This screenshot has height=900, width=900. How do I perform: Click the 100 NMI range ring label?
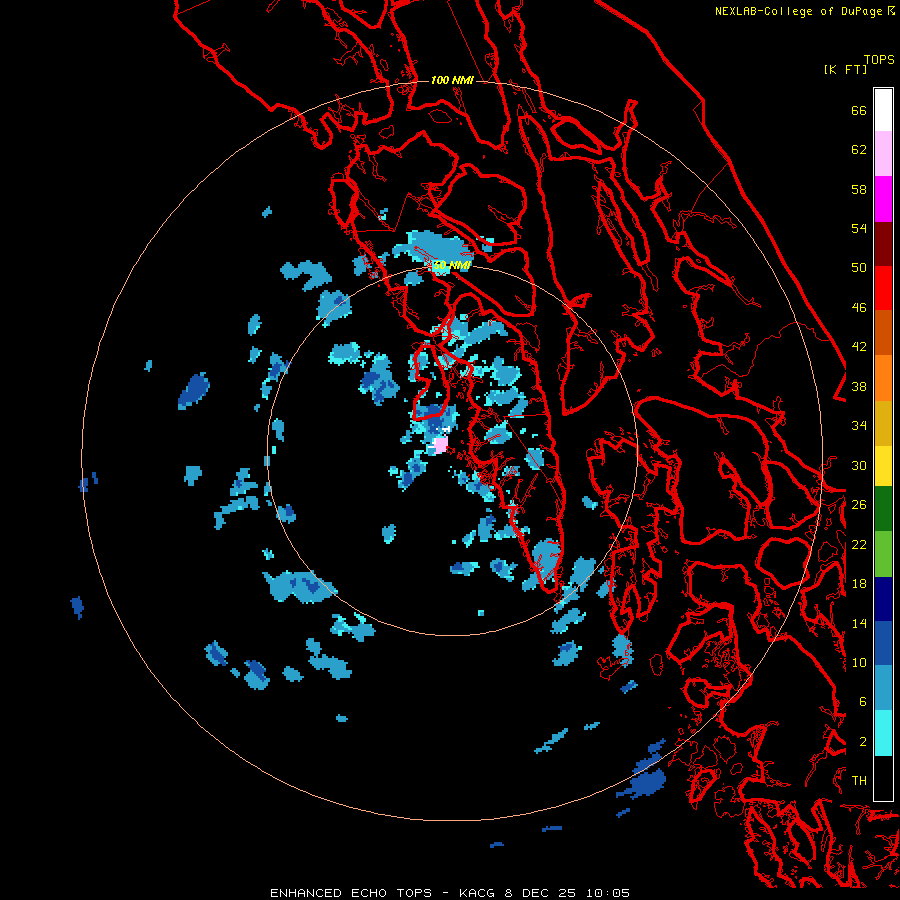[x=452, y=80]
